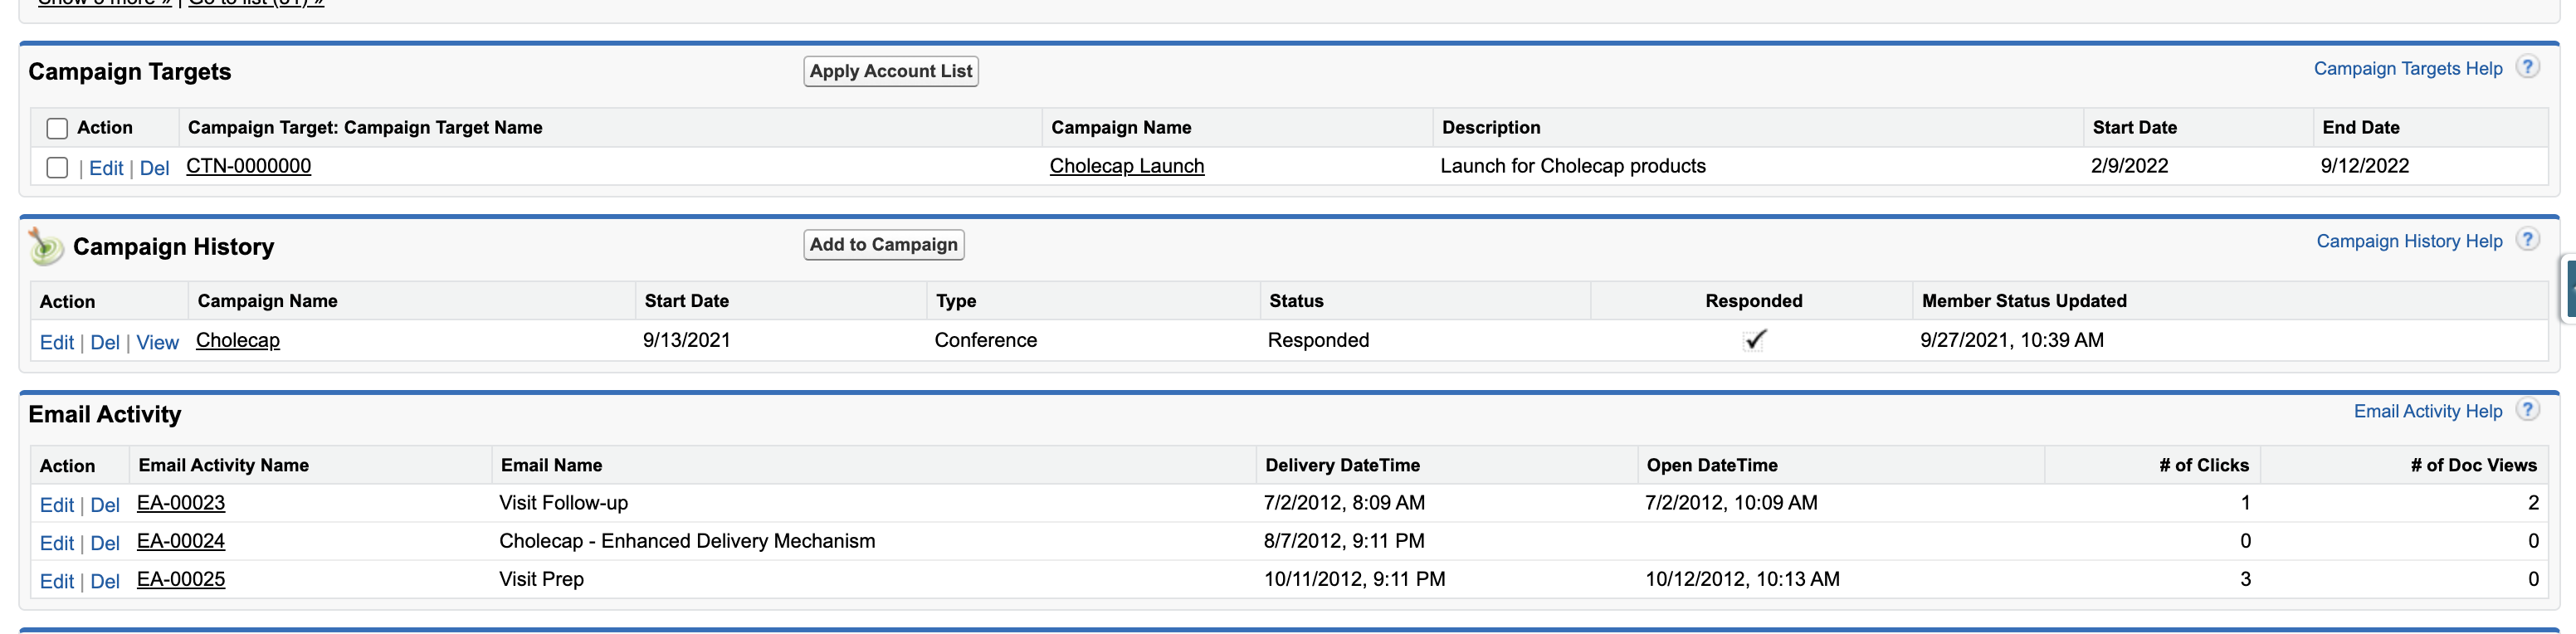Viewport: 2576px width, 634px height.
Task: Expand the collapsed side panel handle
Action: pos(2568,288)
